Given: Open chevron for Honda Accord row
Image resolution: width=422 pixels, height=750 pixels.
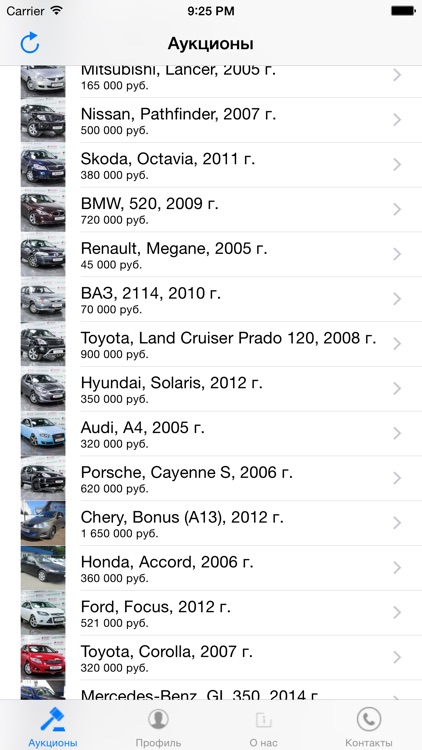Looking at the screenshot, I should click(x=397, y=568).
